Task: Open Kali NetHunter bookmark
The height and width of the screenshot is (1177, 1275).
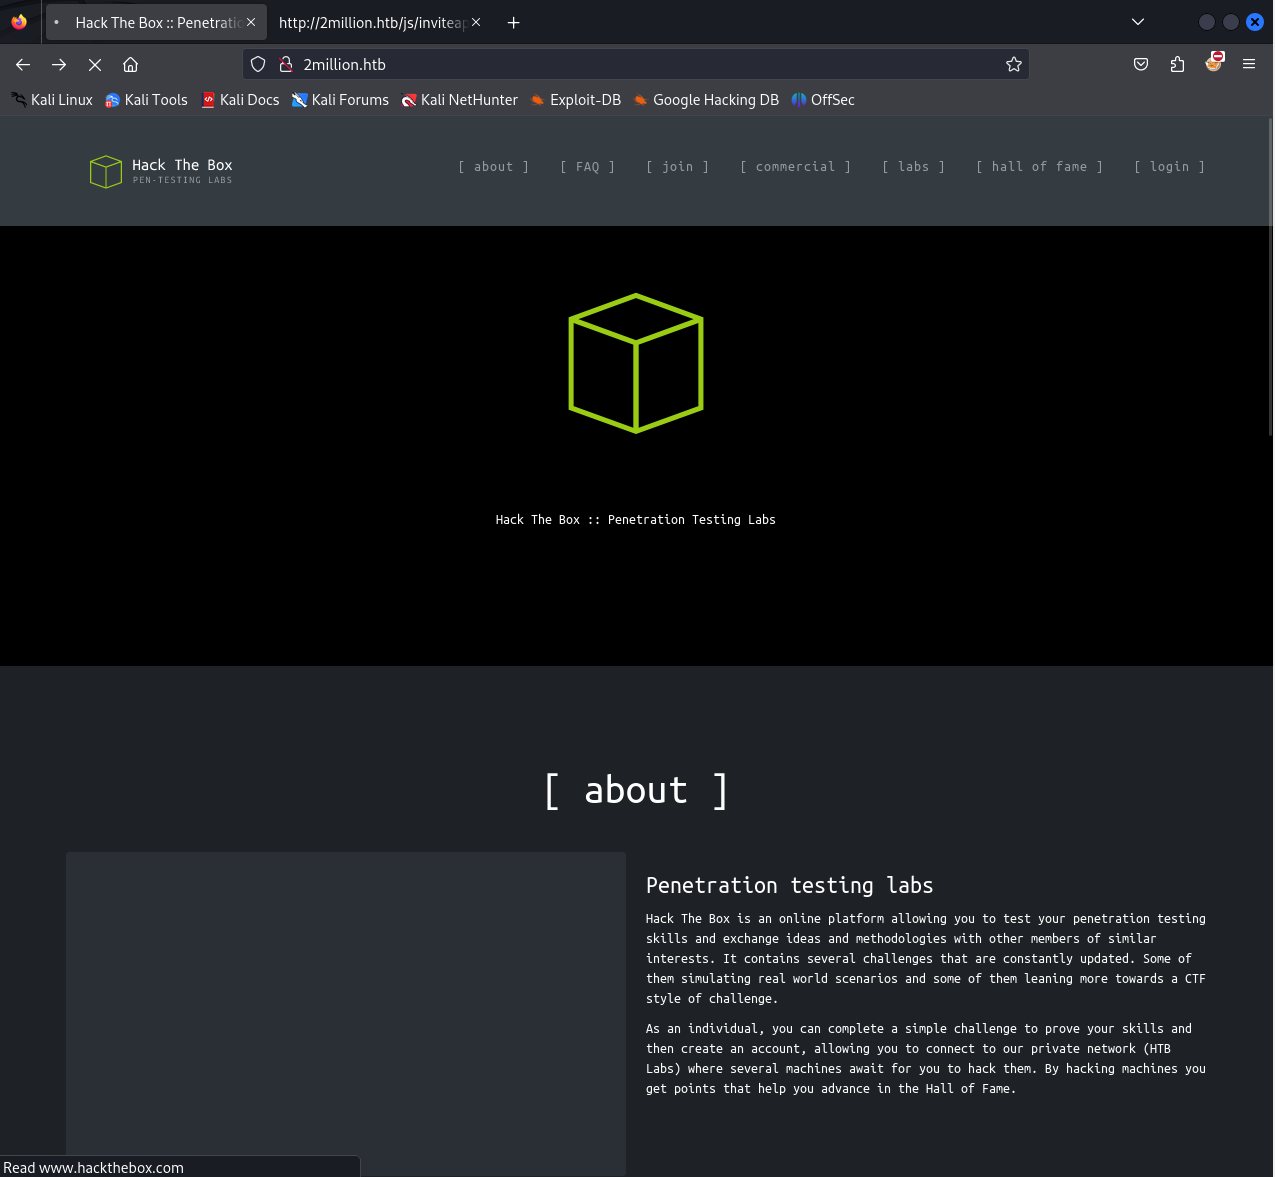Action: [460, 100]
